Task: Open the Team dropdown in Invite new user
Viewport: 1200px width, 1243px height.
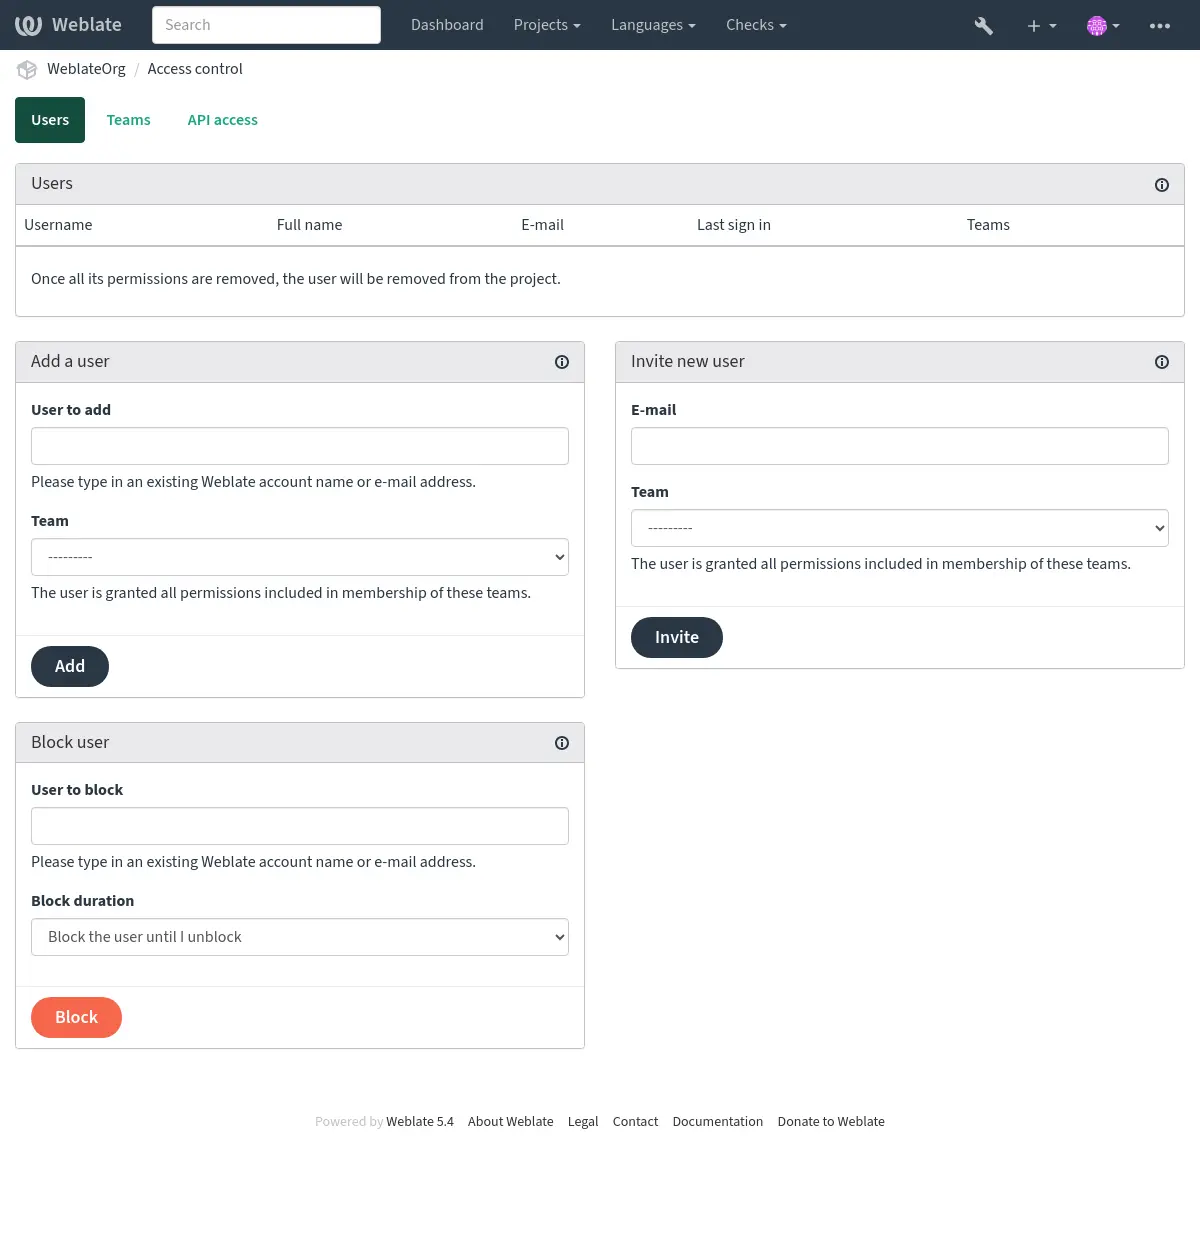Action: coord(900,528)
